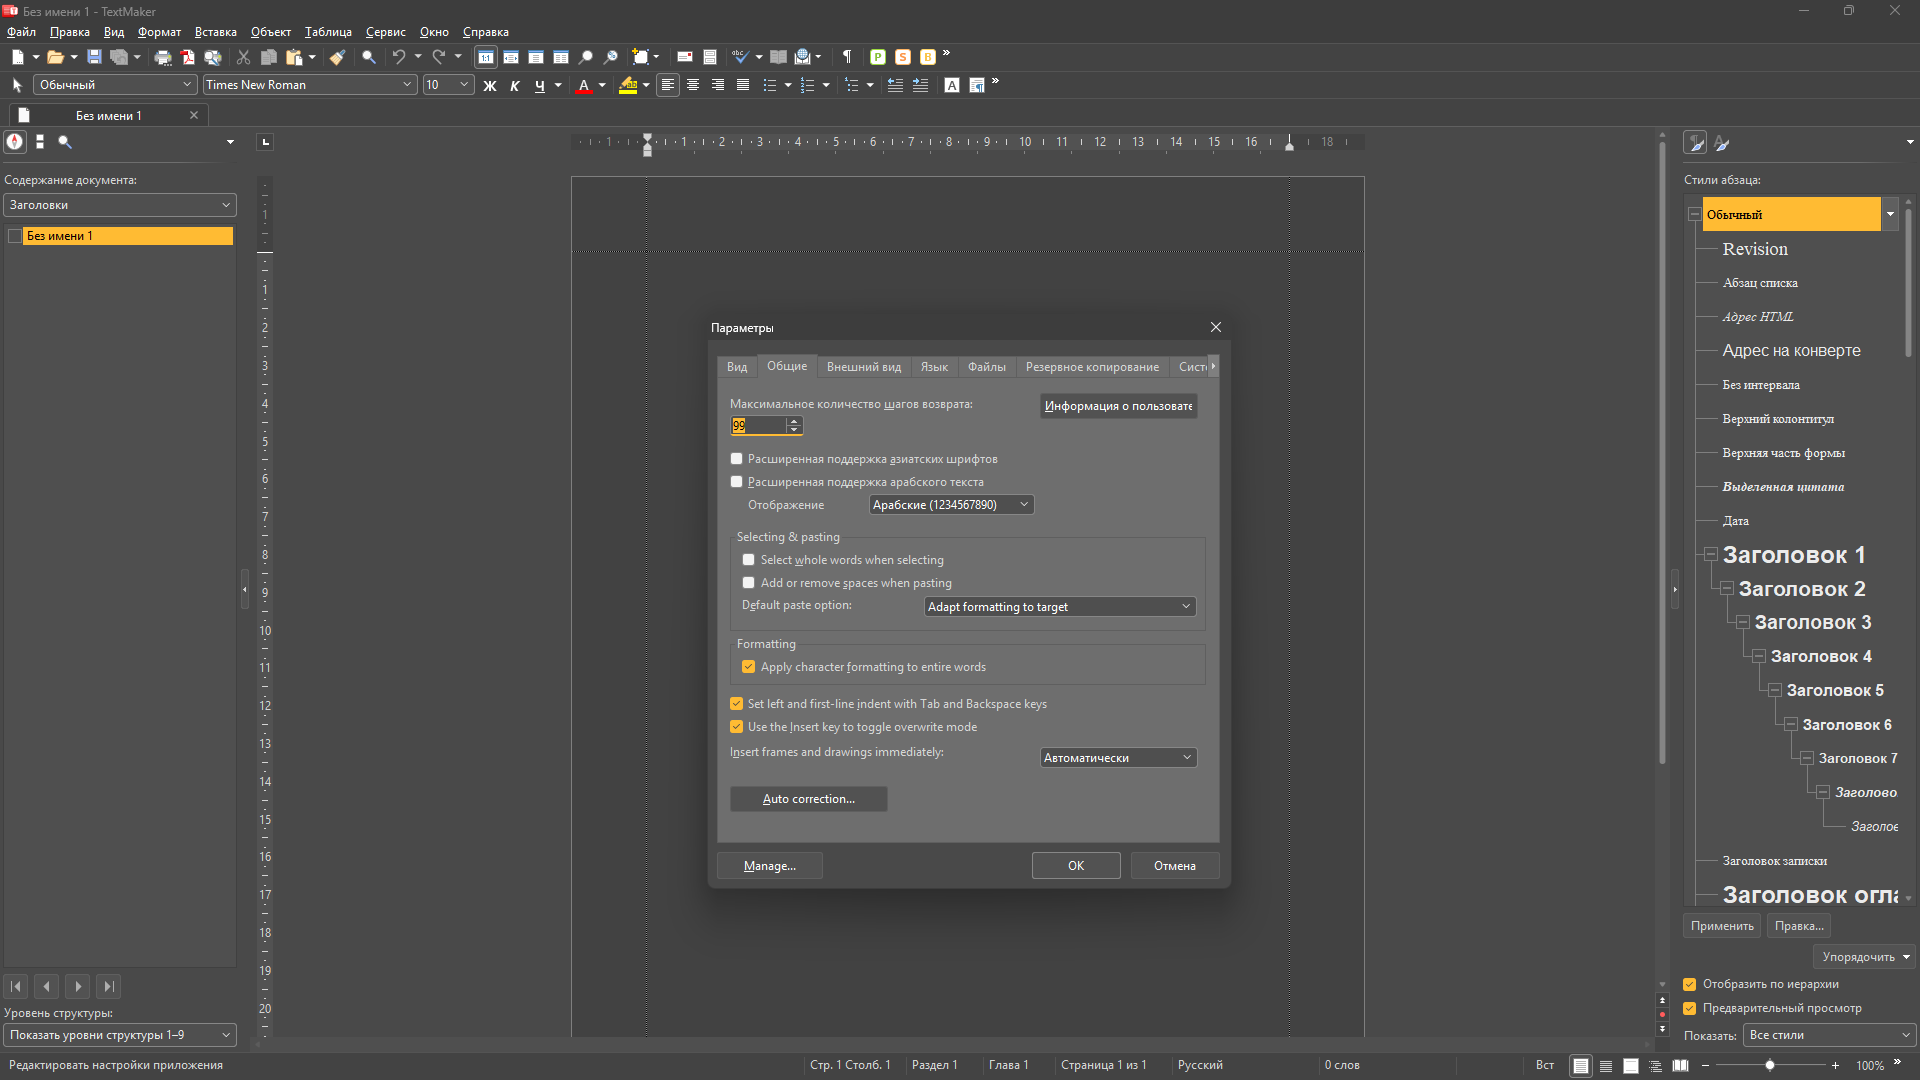Check Select whole words when selecting

tap(749, 560)
